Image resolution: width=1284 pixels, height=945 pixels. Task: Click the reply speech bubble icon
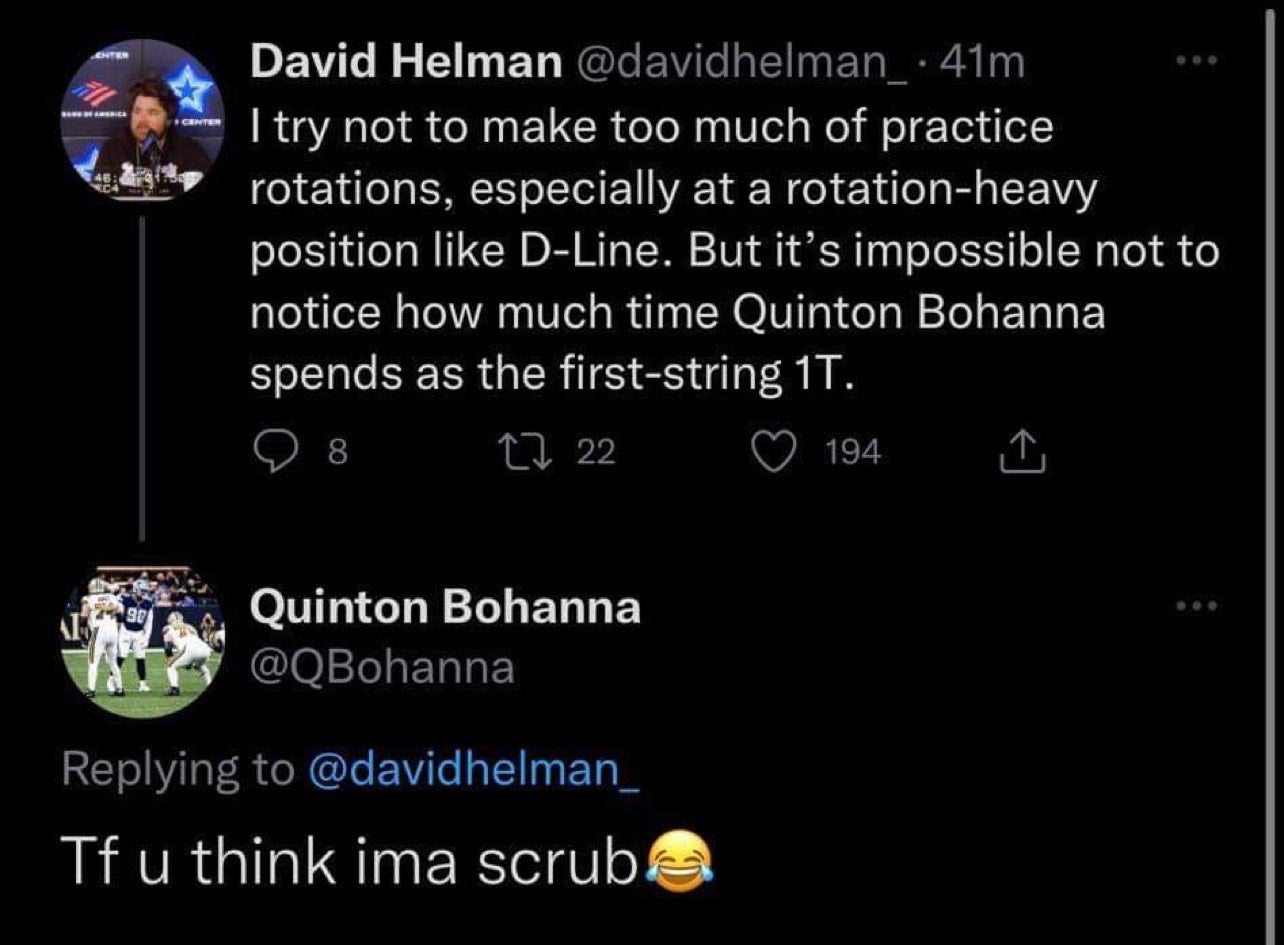click(268, 453)
